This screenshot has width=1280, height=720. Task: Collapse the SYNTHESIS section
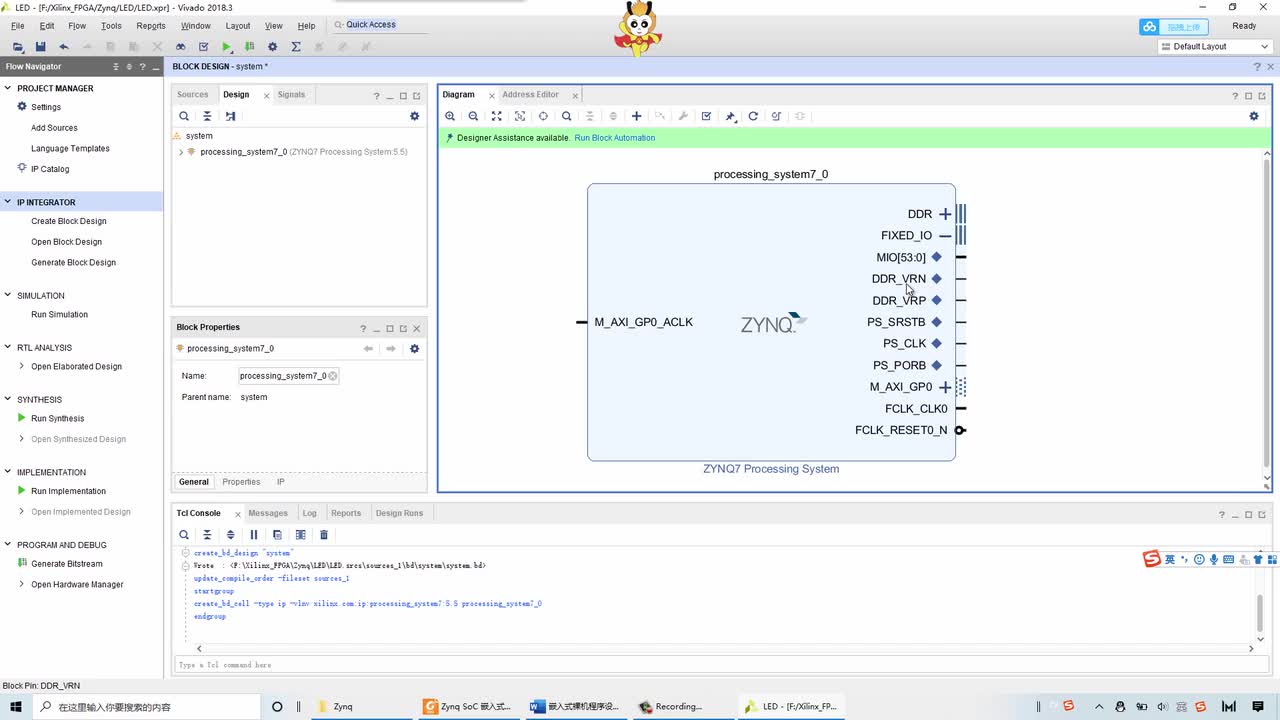click(x=9, y=399)
